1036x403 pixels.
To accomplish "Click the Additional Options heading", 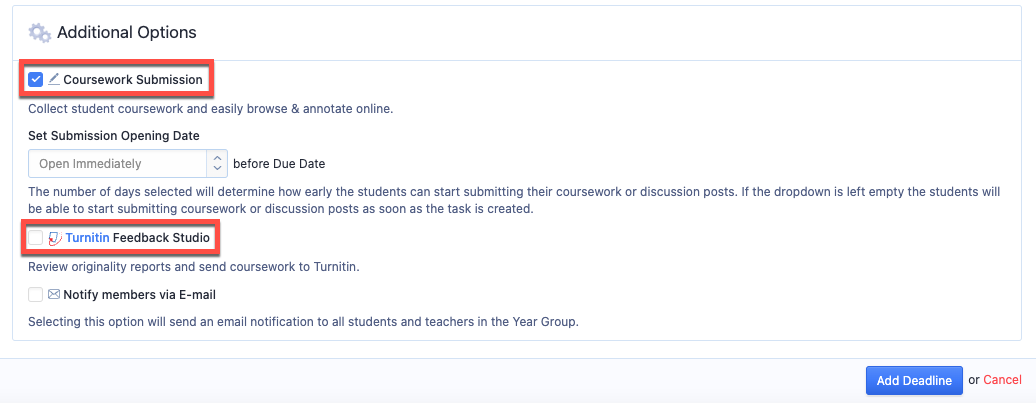I will (127, 32).
